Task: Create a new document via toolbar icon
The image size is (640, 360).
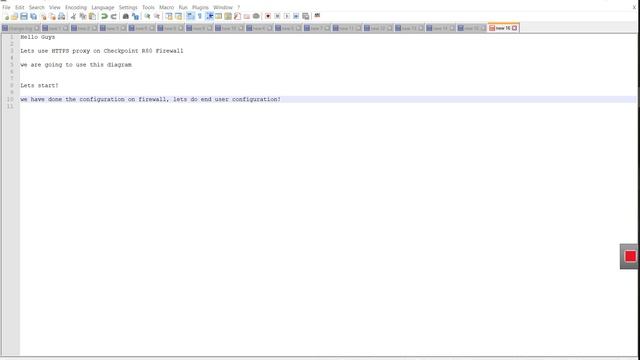Action: click(x=6, y=16)
